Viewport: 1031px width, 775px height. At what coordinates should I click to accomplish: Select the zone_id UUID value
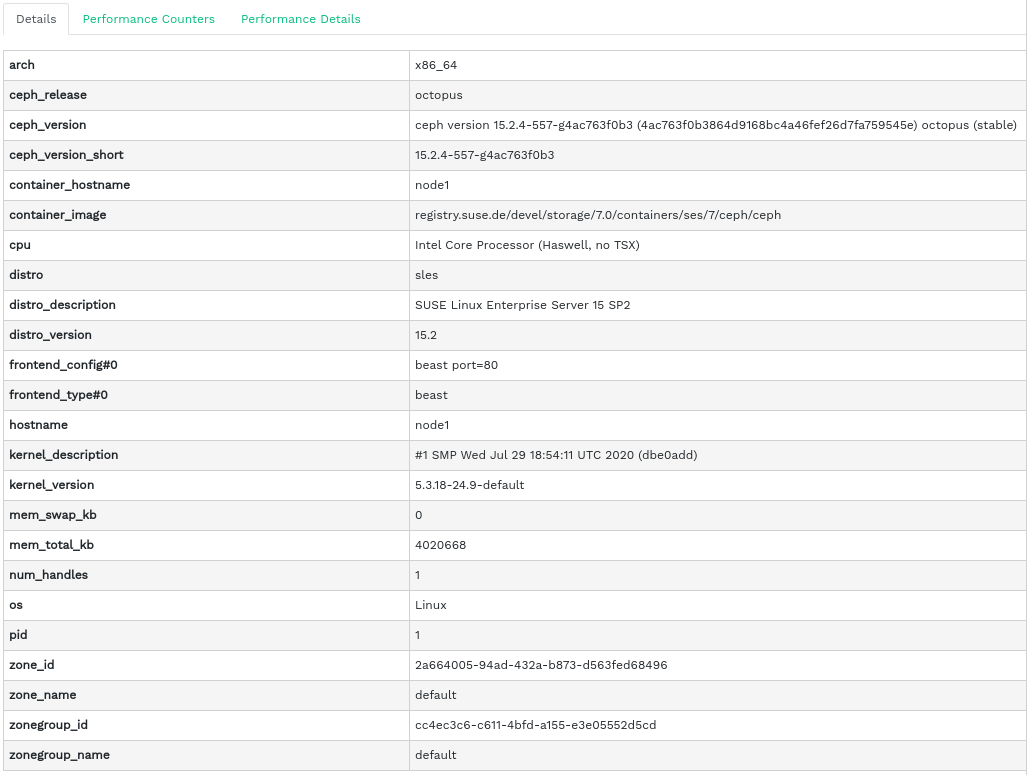pos(541,665)
